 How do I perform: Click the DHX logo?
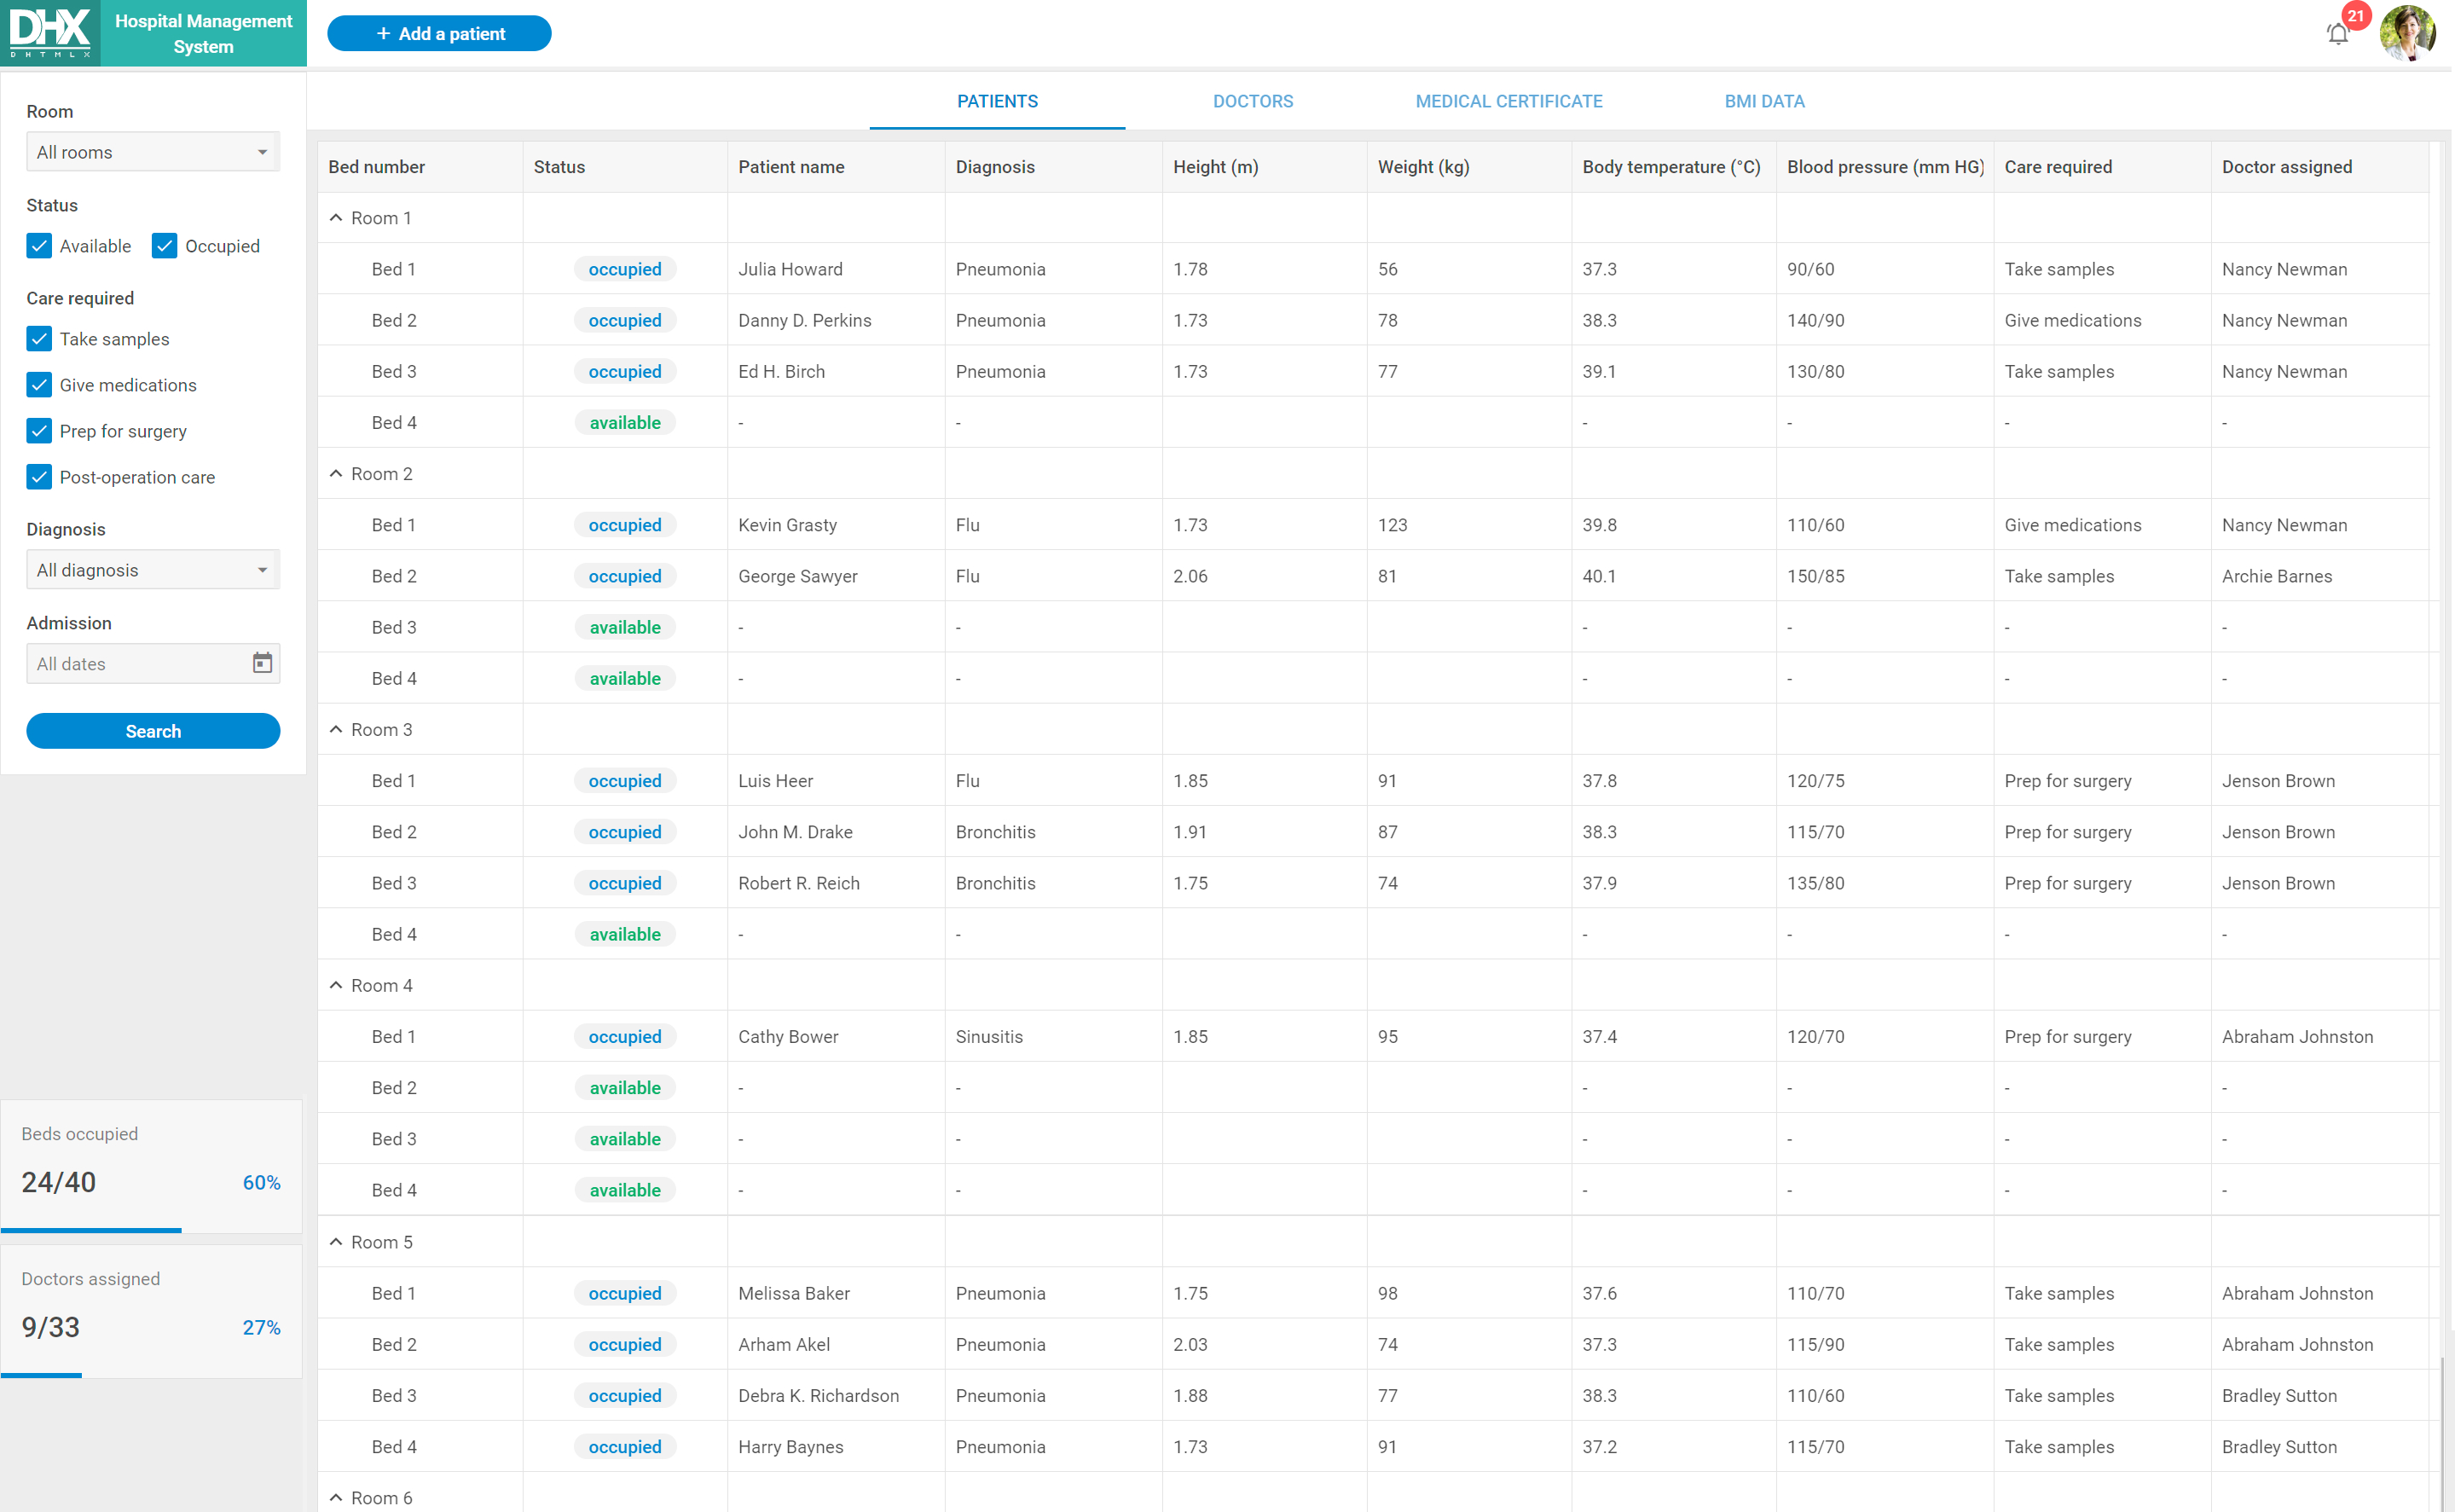50,33
